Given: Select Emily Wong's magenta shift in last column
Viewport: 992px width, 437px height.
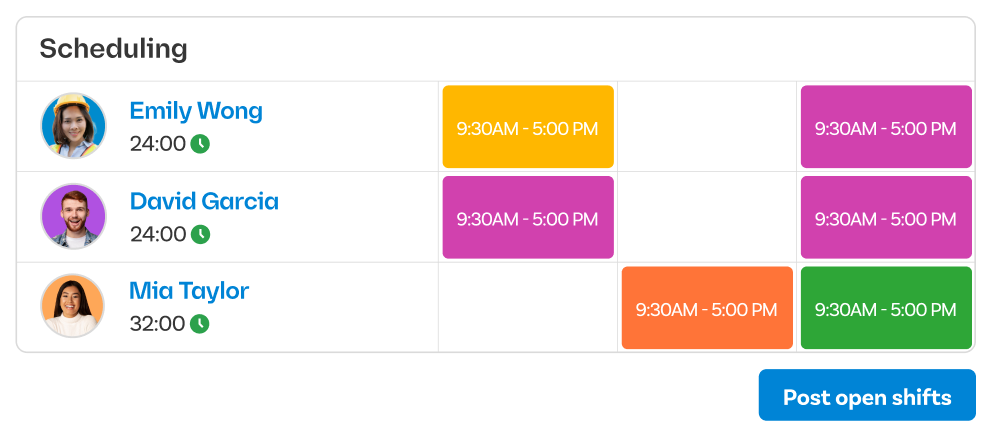Looking at the screenshot, I should coord(885,127).
